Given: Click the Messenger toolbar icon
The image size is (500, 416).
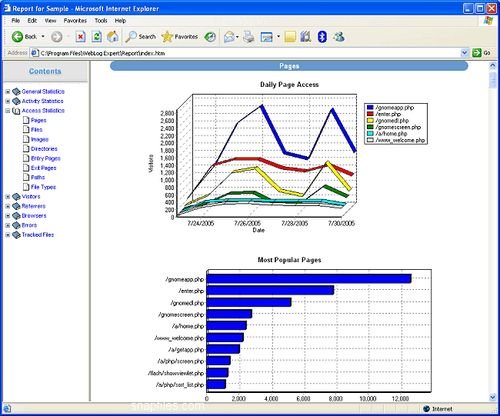Looking at the screenshot, I should [338, 37].
